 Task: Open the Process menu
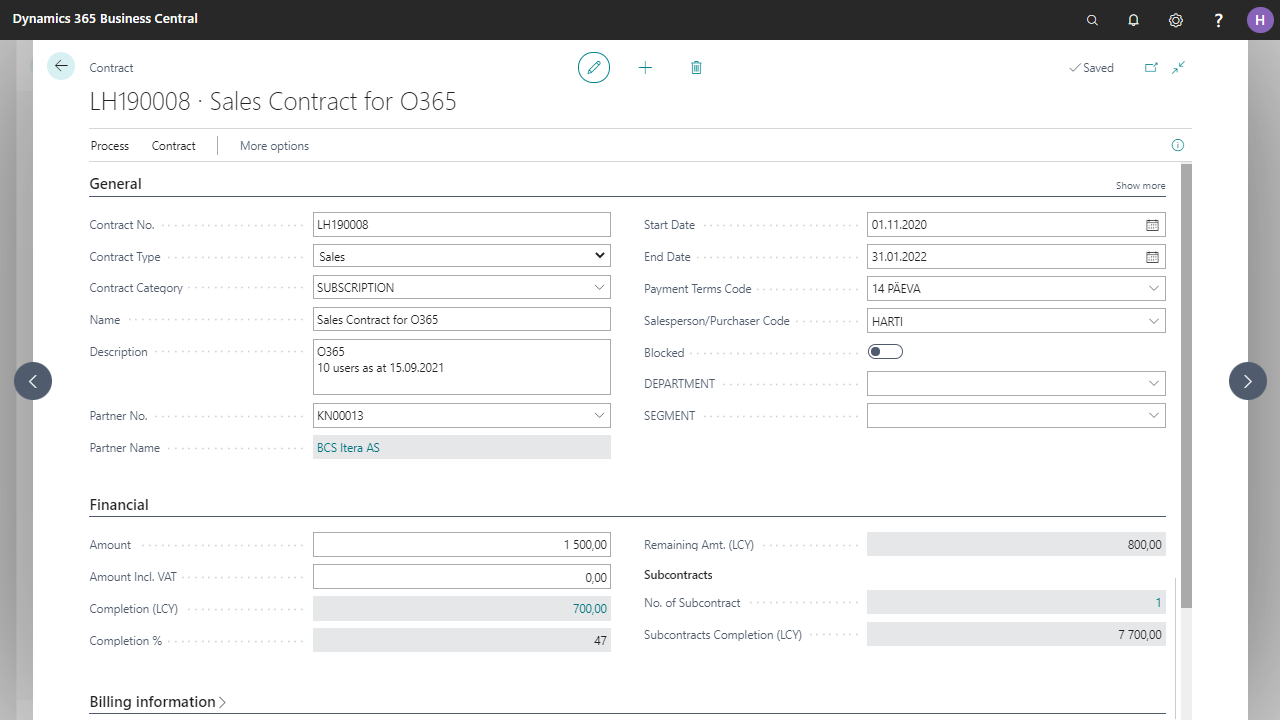click(x=109, y=146)
